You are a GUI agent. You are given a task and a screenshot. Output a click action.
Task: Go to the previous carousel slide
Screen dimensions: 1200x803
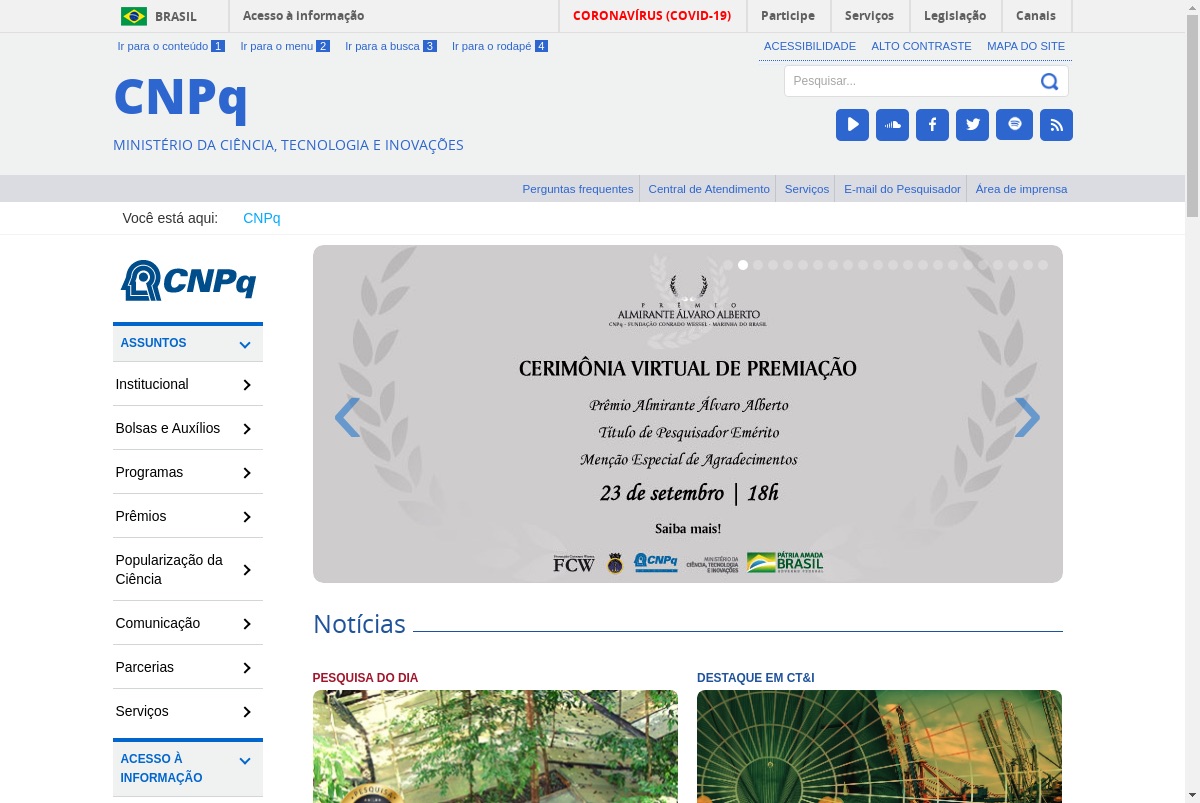click(347, 417)
